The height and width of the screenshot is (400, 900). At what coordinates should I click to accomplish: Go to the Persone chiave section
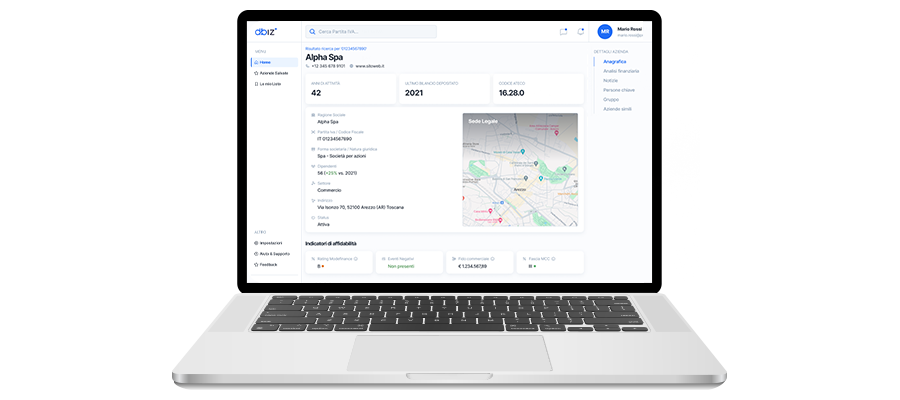[x=619, y=90]
